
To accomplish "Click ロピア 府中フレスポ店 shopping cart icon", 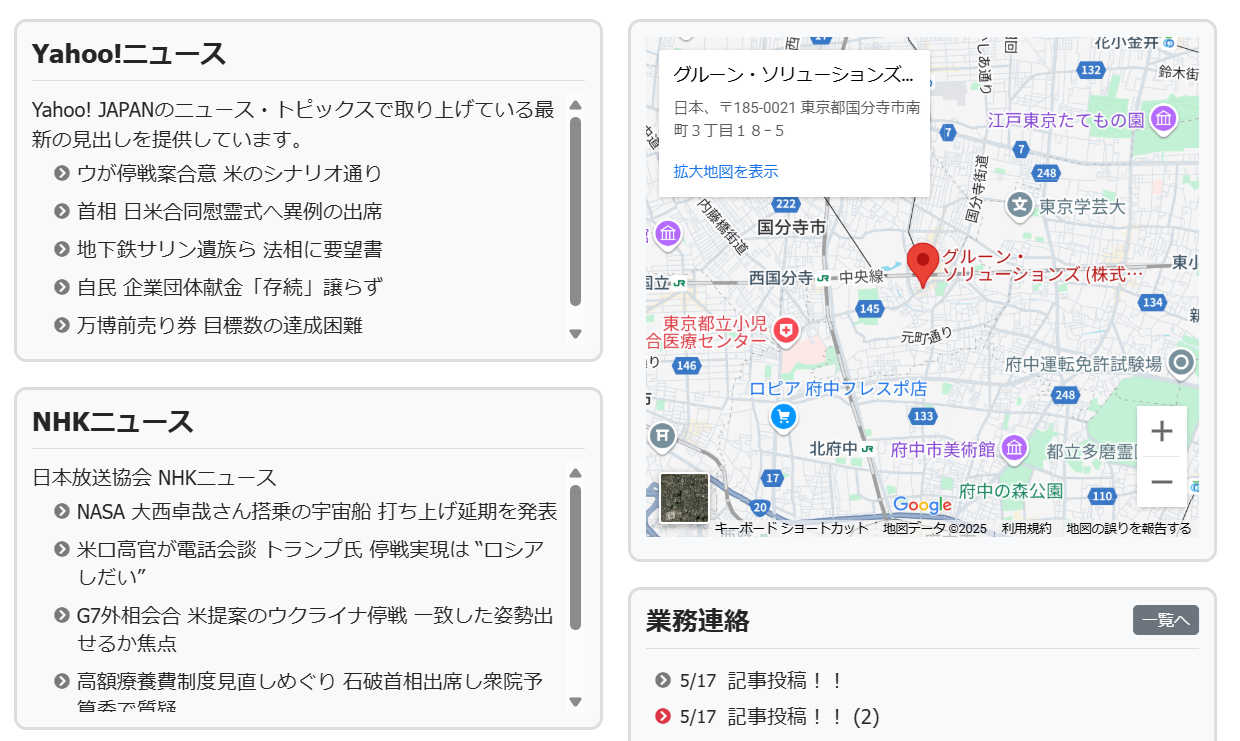I will [783, 415].
